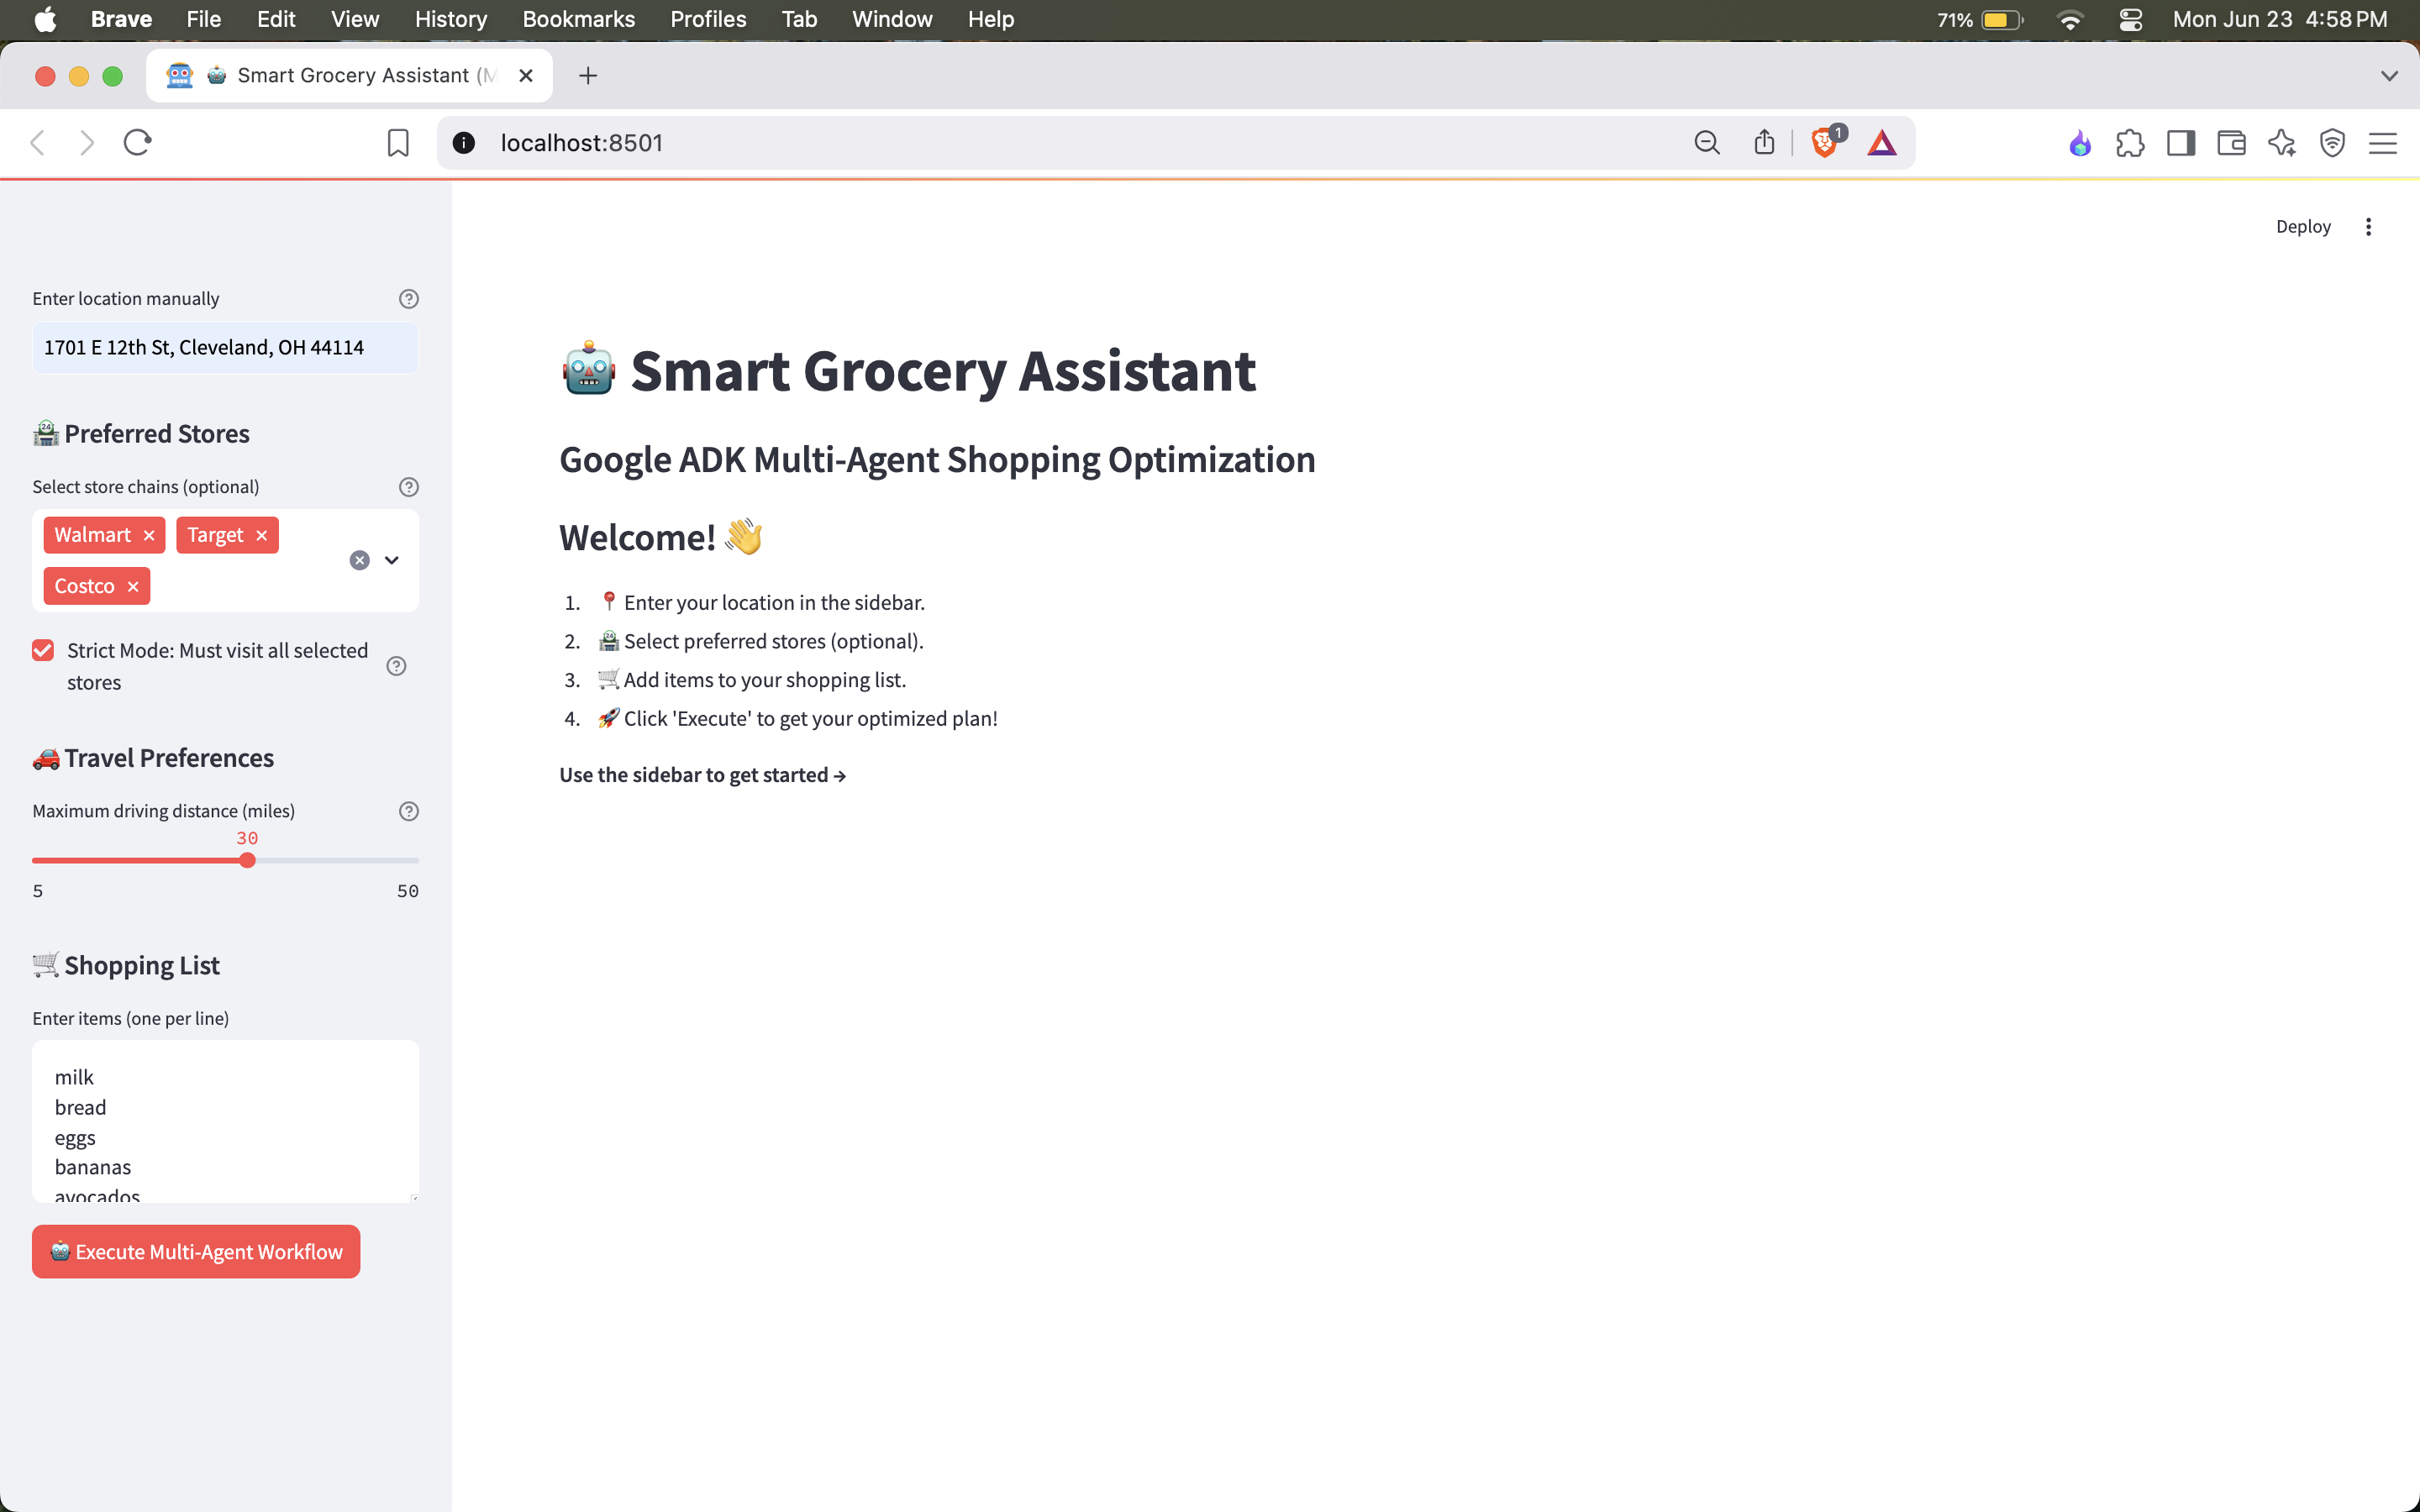
Task: Click the help icon beside location field
Action: pos(408,299)
